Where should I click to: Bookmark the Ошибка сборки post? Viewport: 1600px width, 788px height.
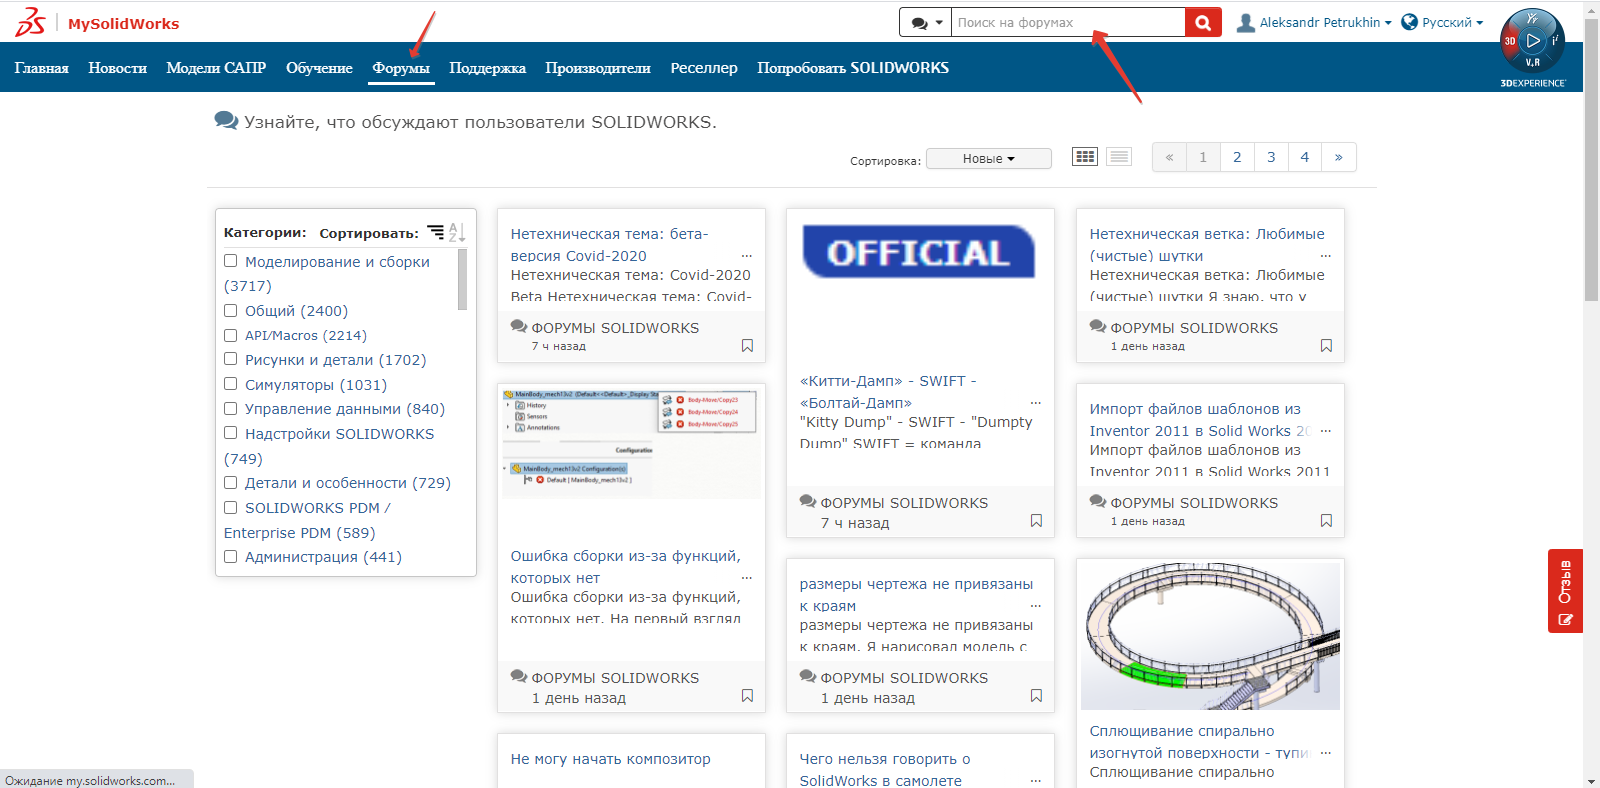747,696
